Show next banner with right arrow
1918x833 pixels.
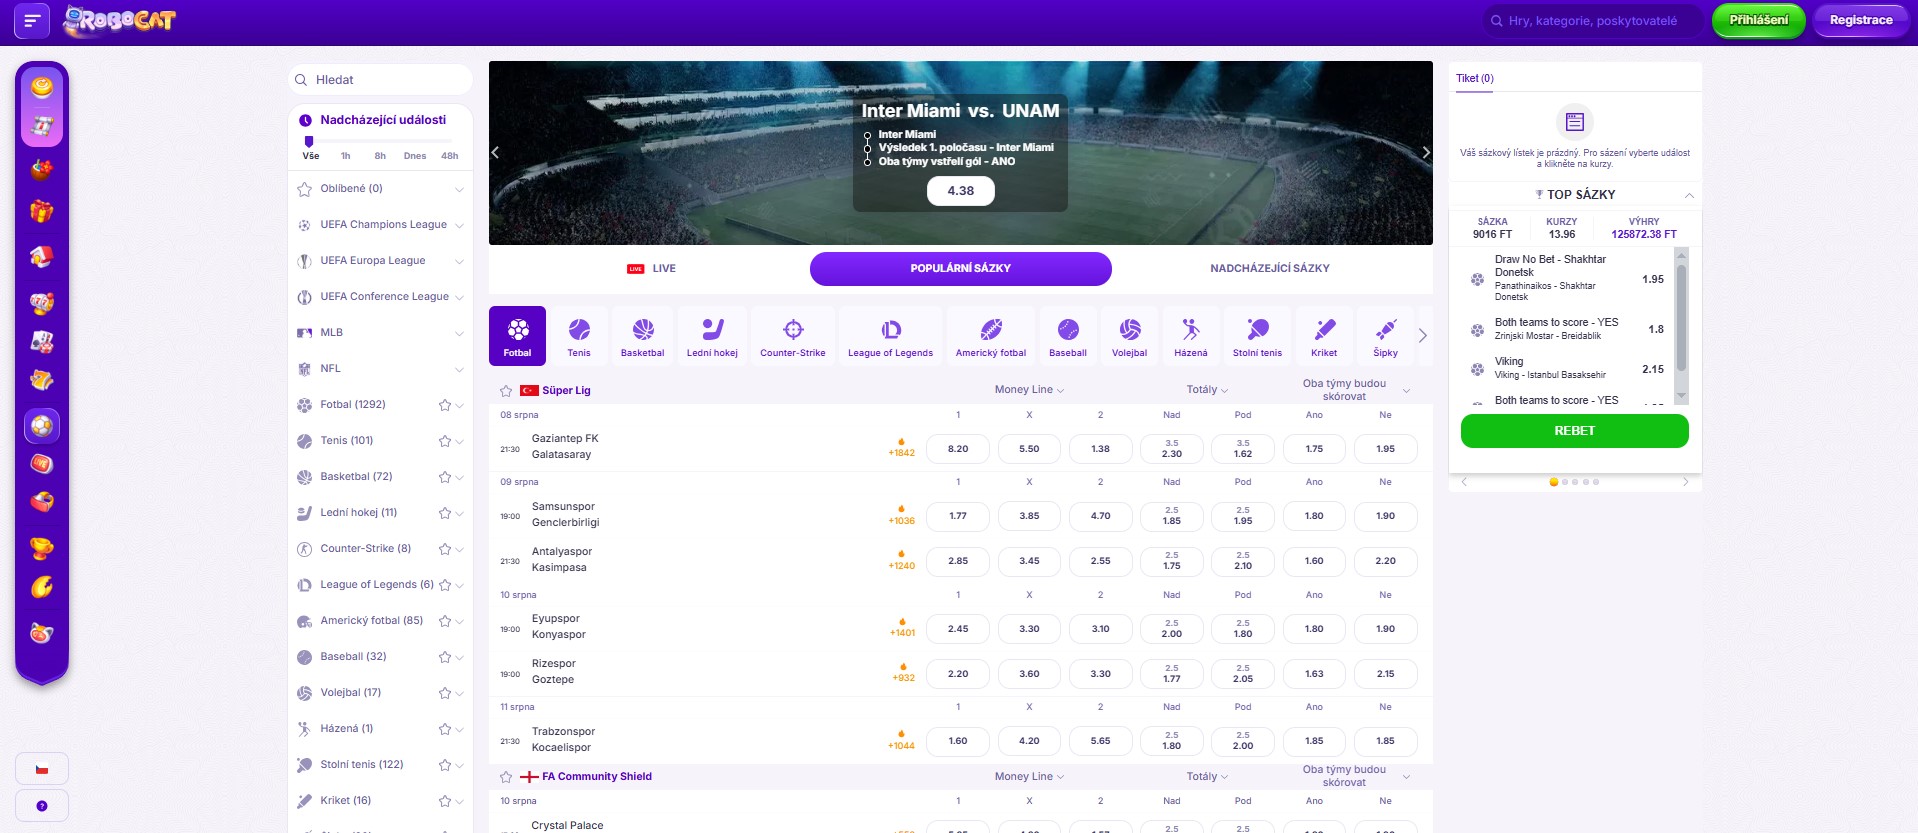pyautogui.click(x=1426, y=153)
